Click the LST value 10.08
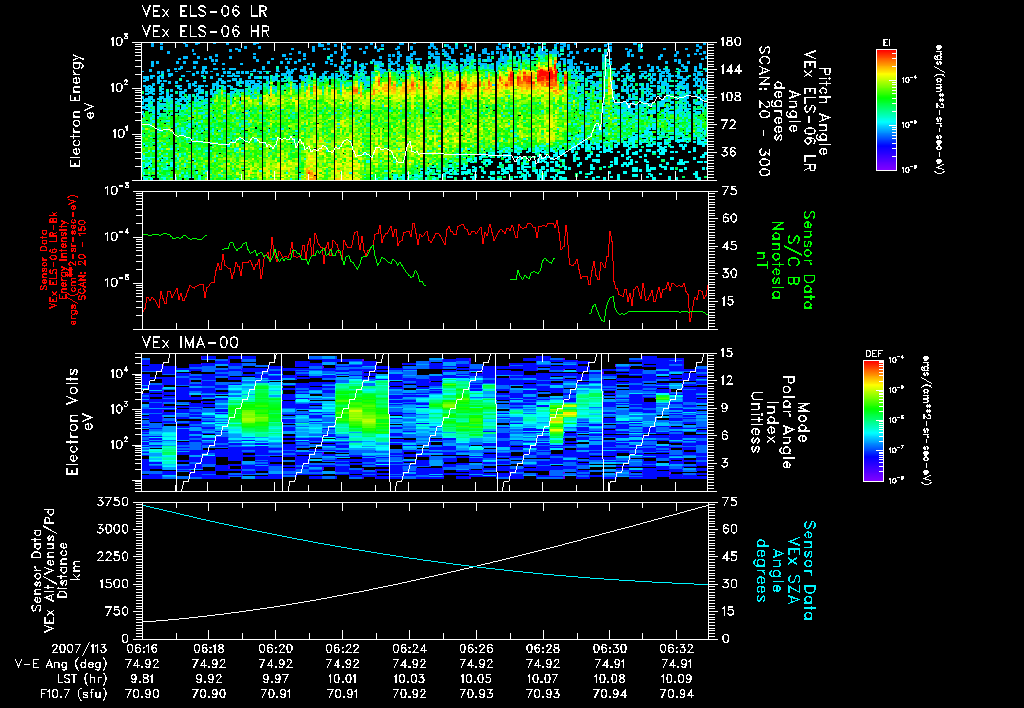The width and height of the screenshot is (1024, 708). click(610, 679)
